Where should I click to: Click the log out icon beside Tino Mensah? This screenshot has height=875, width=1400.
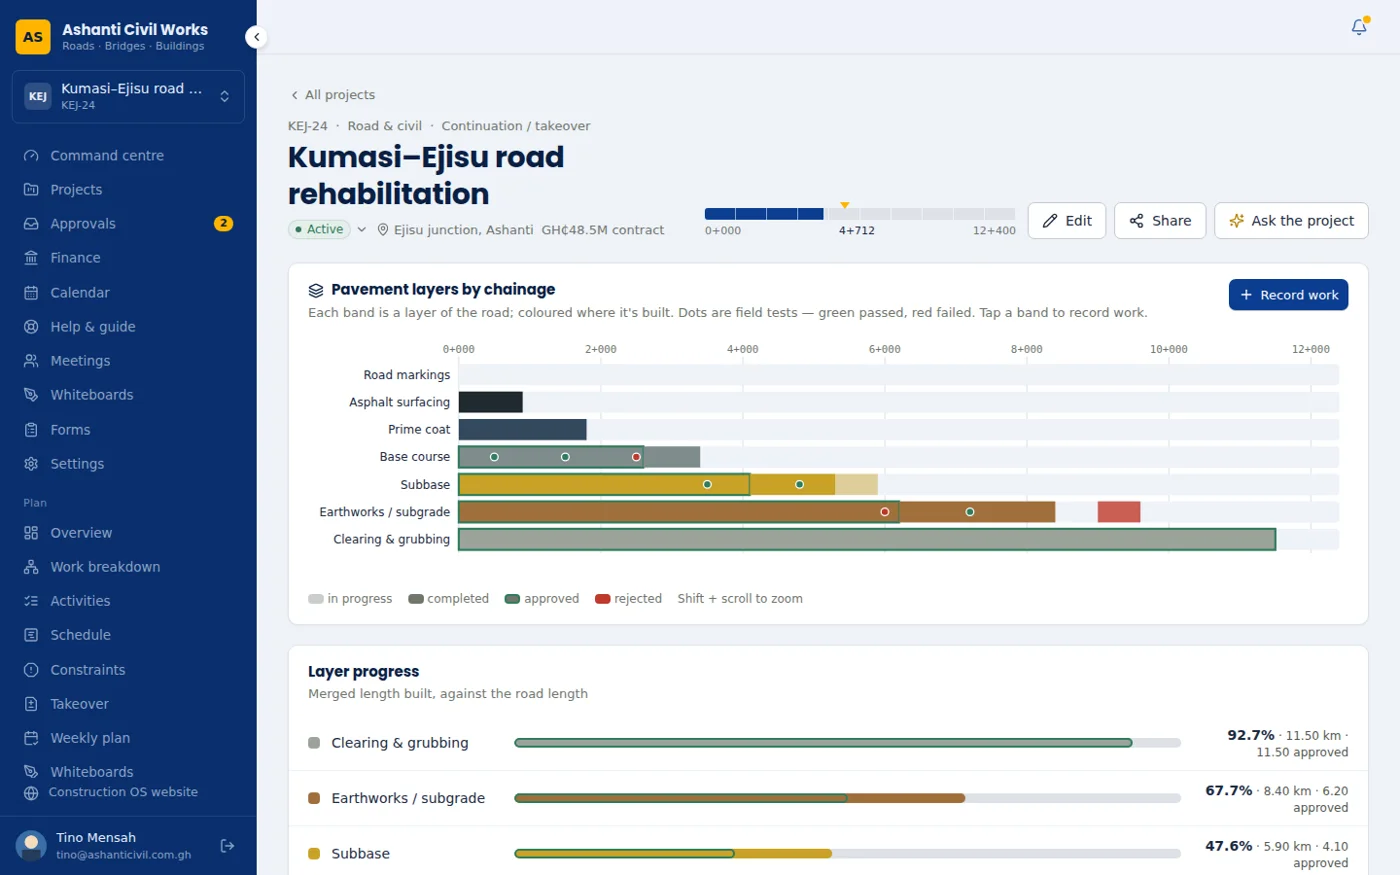coord(228,846)
